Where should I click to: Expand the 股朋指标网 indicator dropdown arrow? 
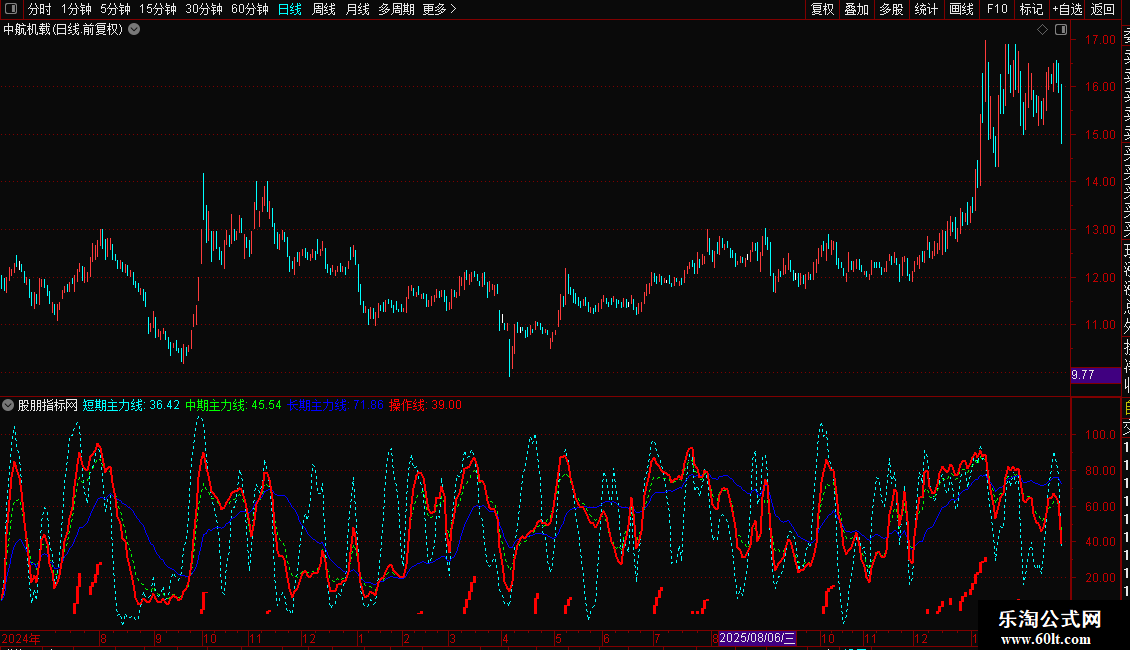point(9,406)
